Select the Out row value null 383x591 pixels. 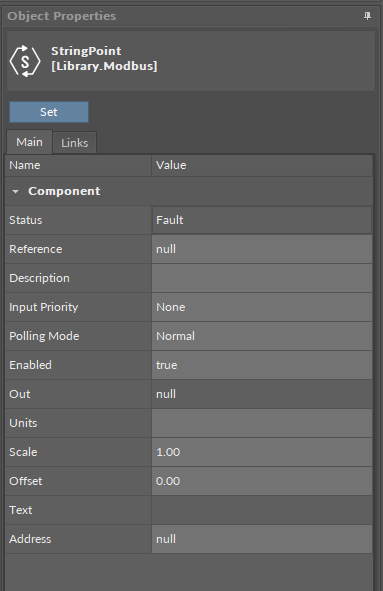(x=262, y=394)
